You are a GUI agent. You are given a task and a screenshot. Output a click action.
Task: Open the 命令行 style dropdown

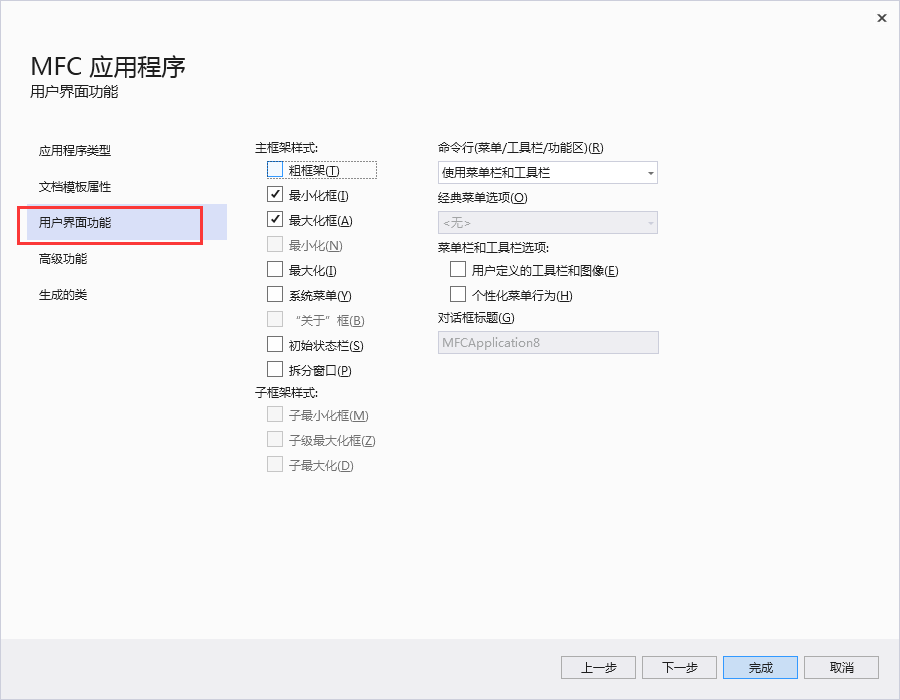coord(547,172)
